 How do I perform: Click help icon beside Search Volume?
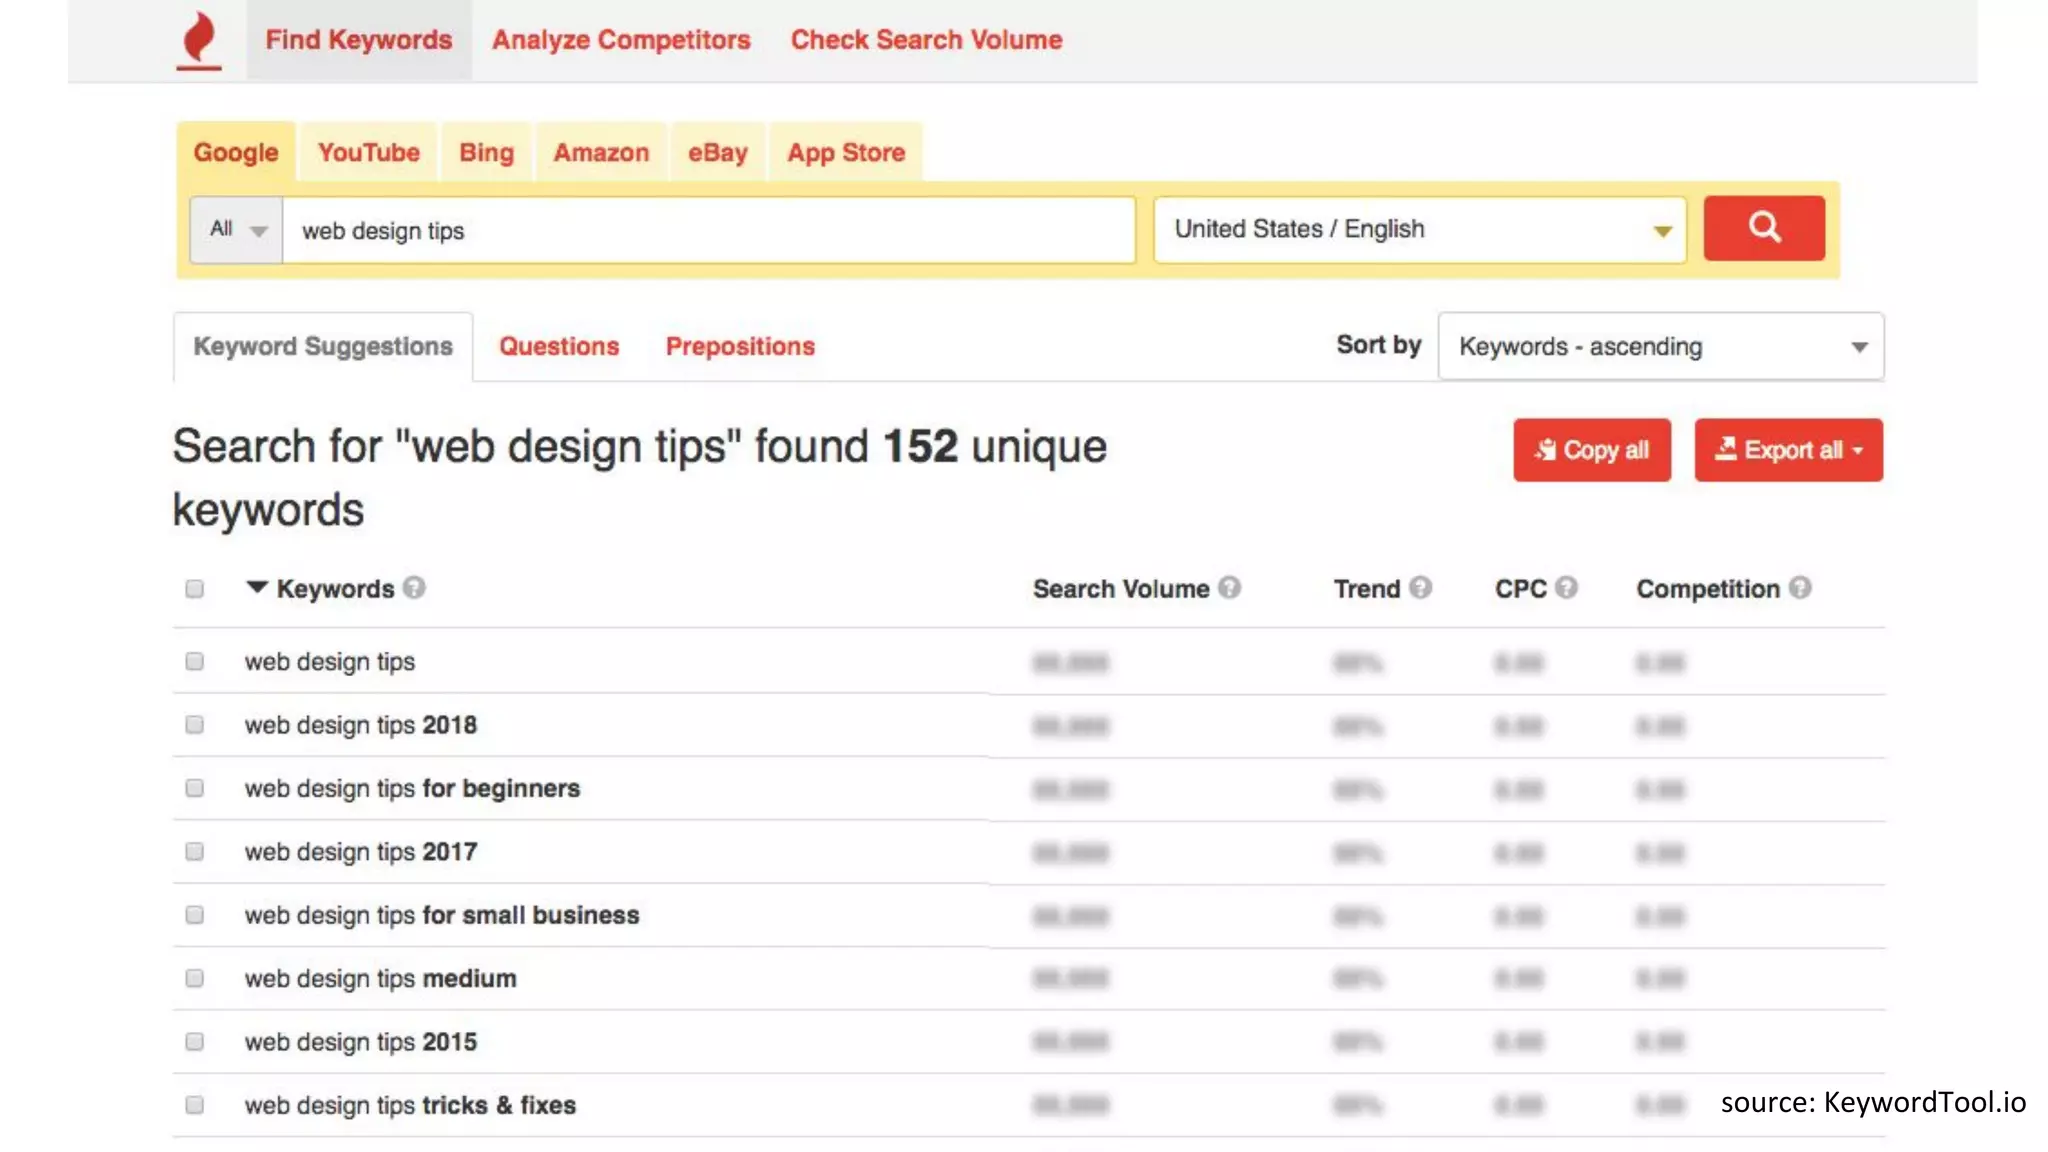pyautogui.click(x=1230, y=588)
